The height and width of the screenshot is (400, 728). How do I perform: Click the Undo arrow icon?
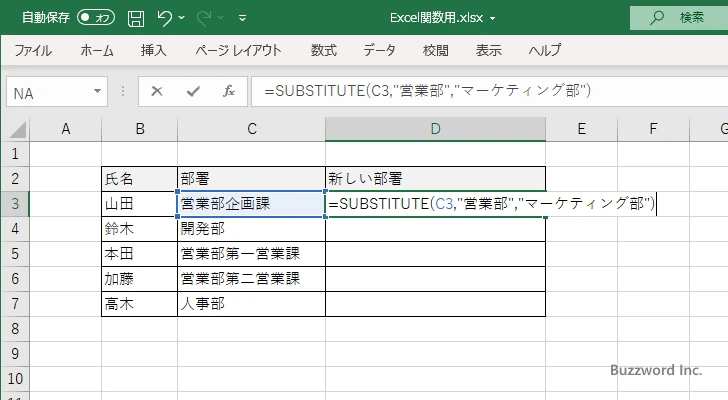click(x=165, y=18)
